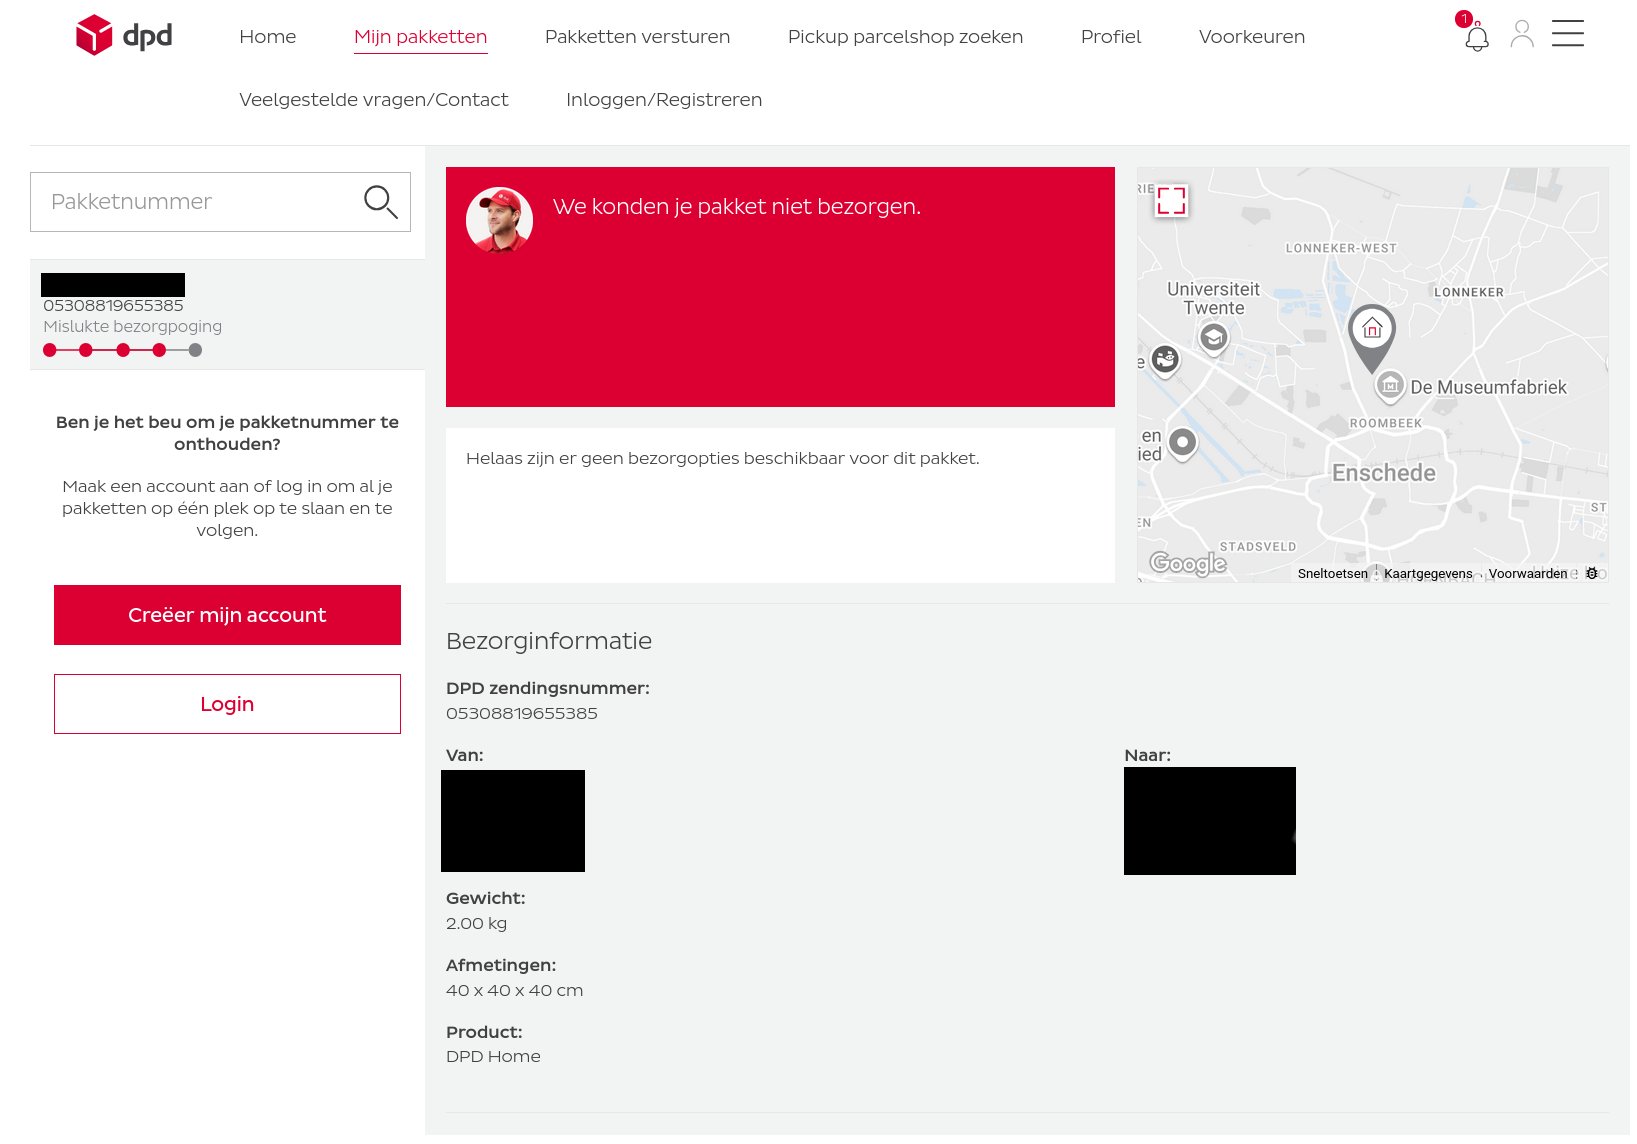Open Voorwaarden map link
Viewport: 1637px width, 1144px height.
coord(1528,574)
